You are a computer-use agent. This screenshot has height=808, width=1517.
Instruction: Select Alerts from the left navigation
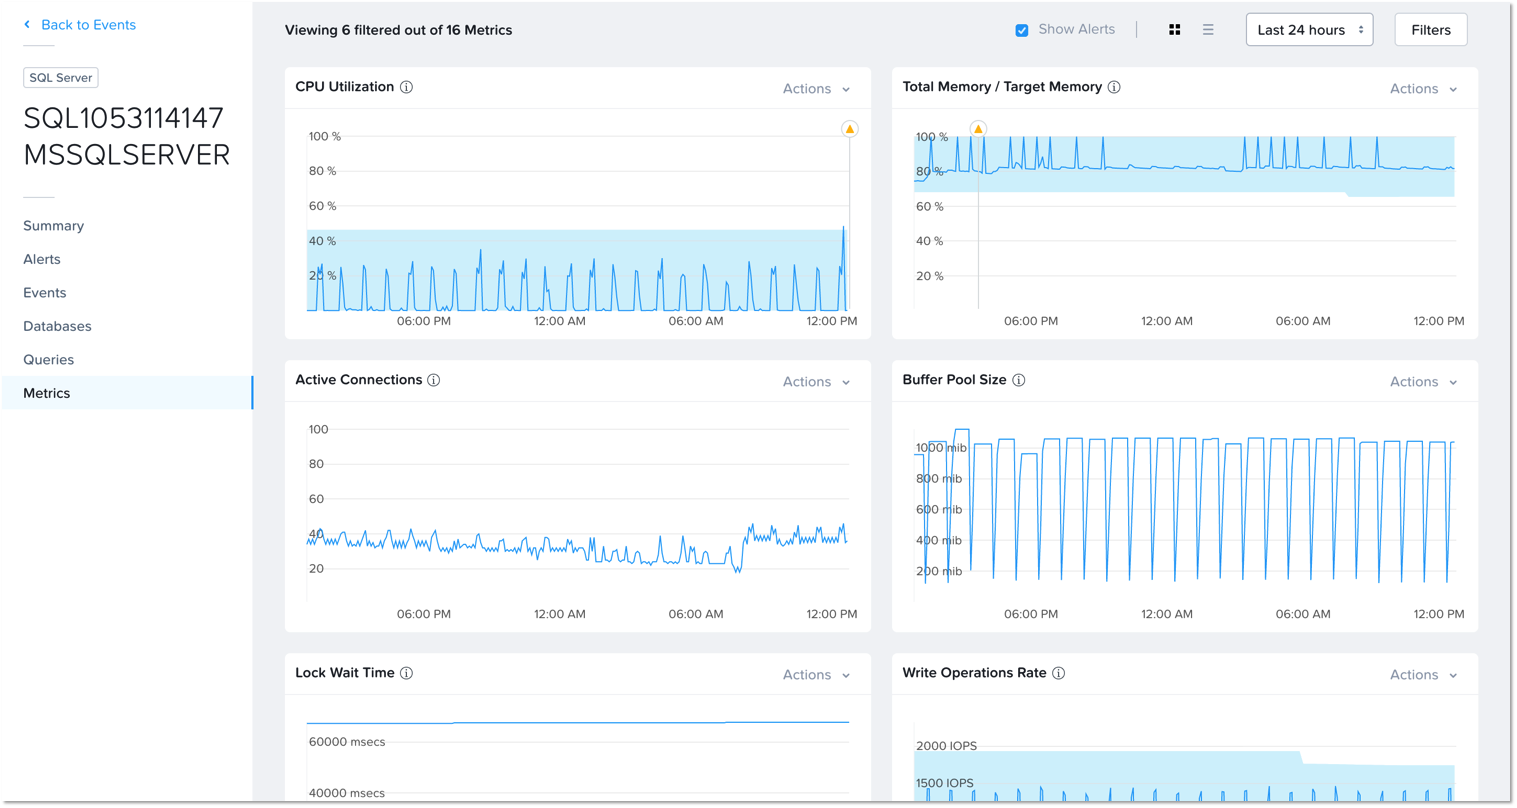(x=42, y=259)
